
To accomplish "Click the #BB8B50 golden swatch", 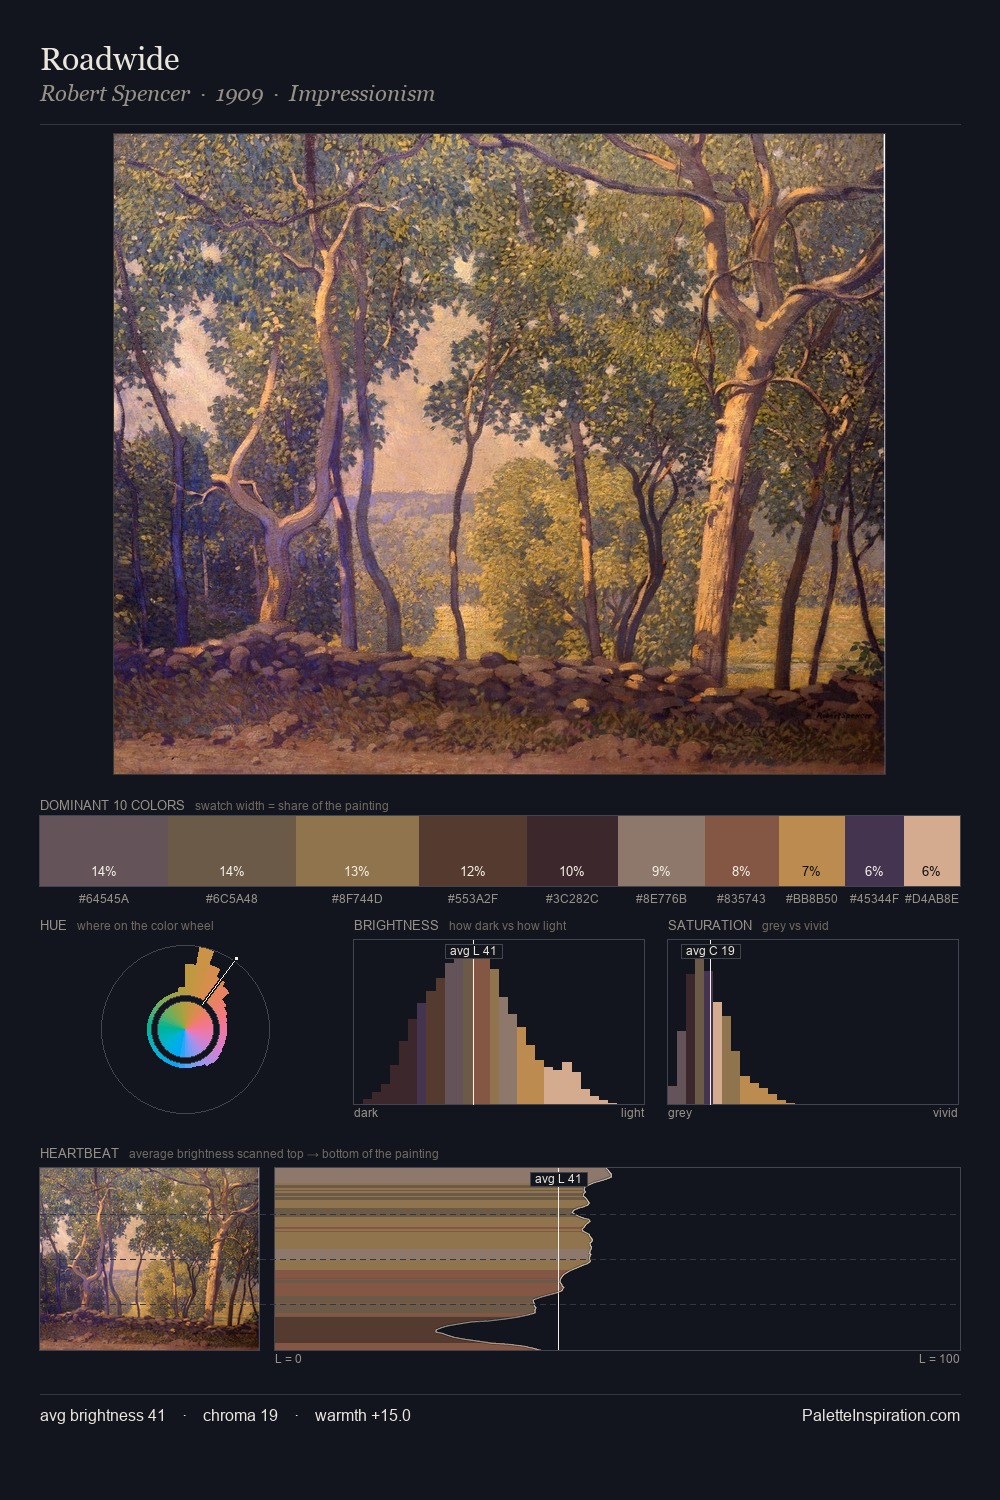I will [811, 851].
